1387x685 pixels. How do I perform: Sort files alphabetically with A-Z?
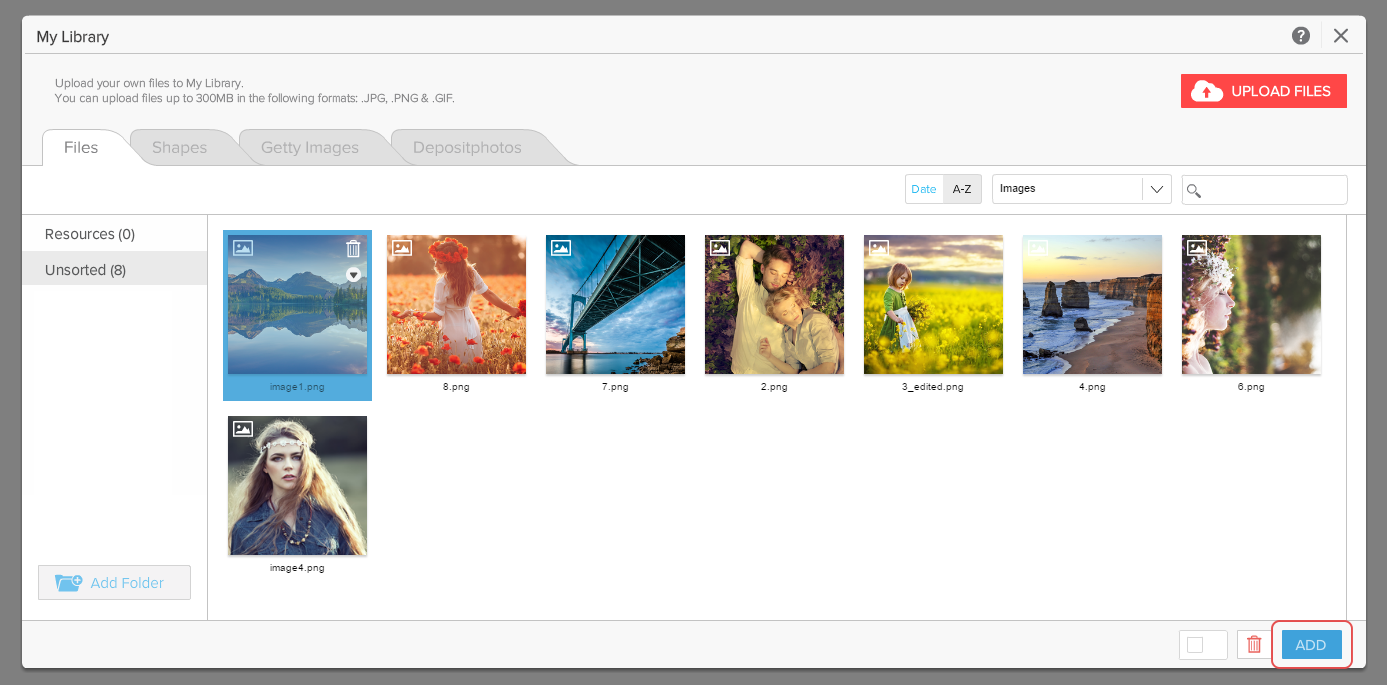[962, 189]
